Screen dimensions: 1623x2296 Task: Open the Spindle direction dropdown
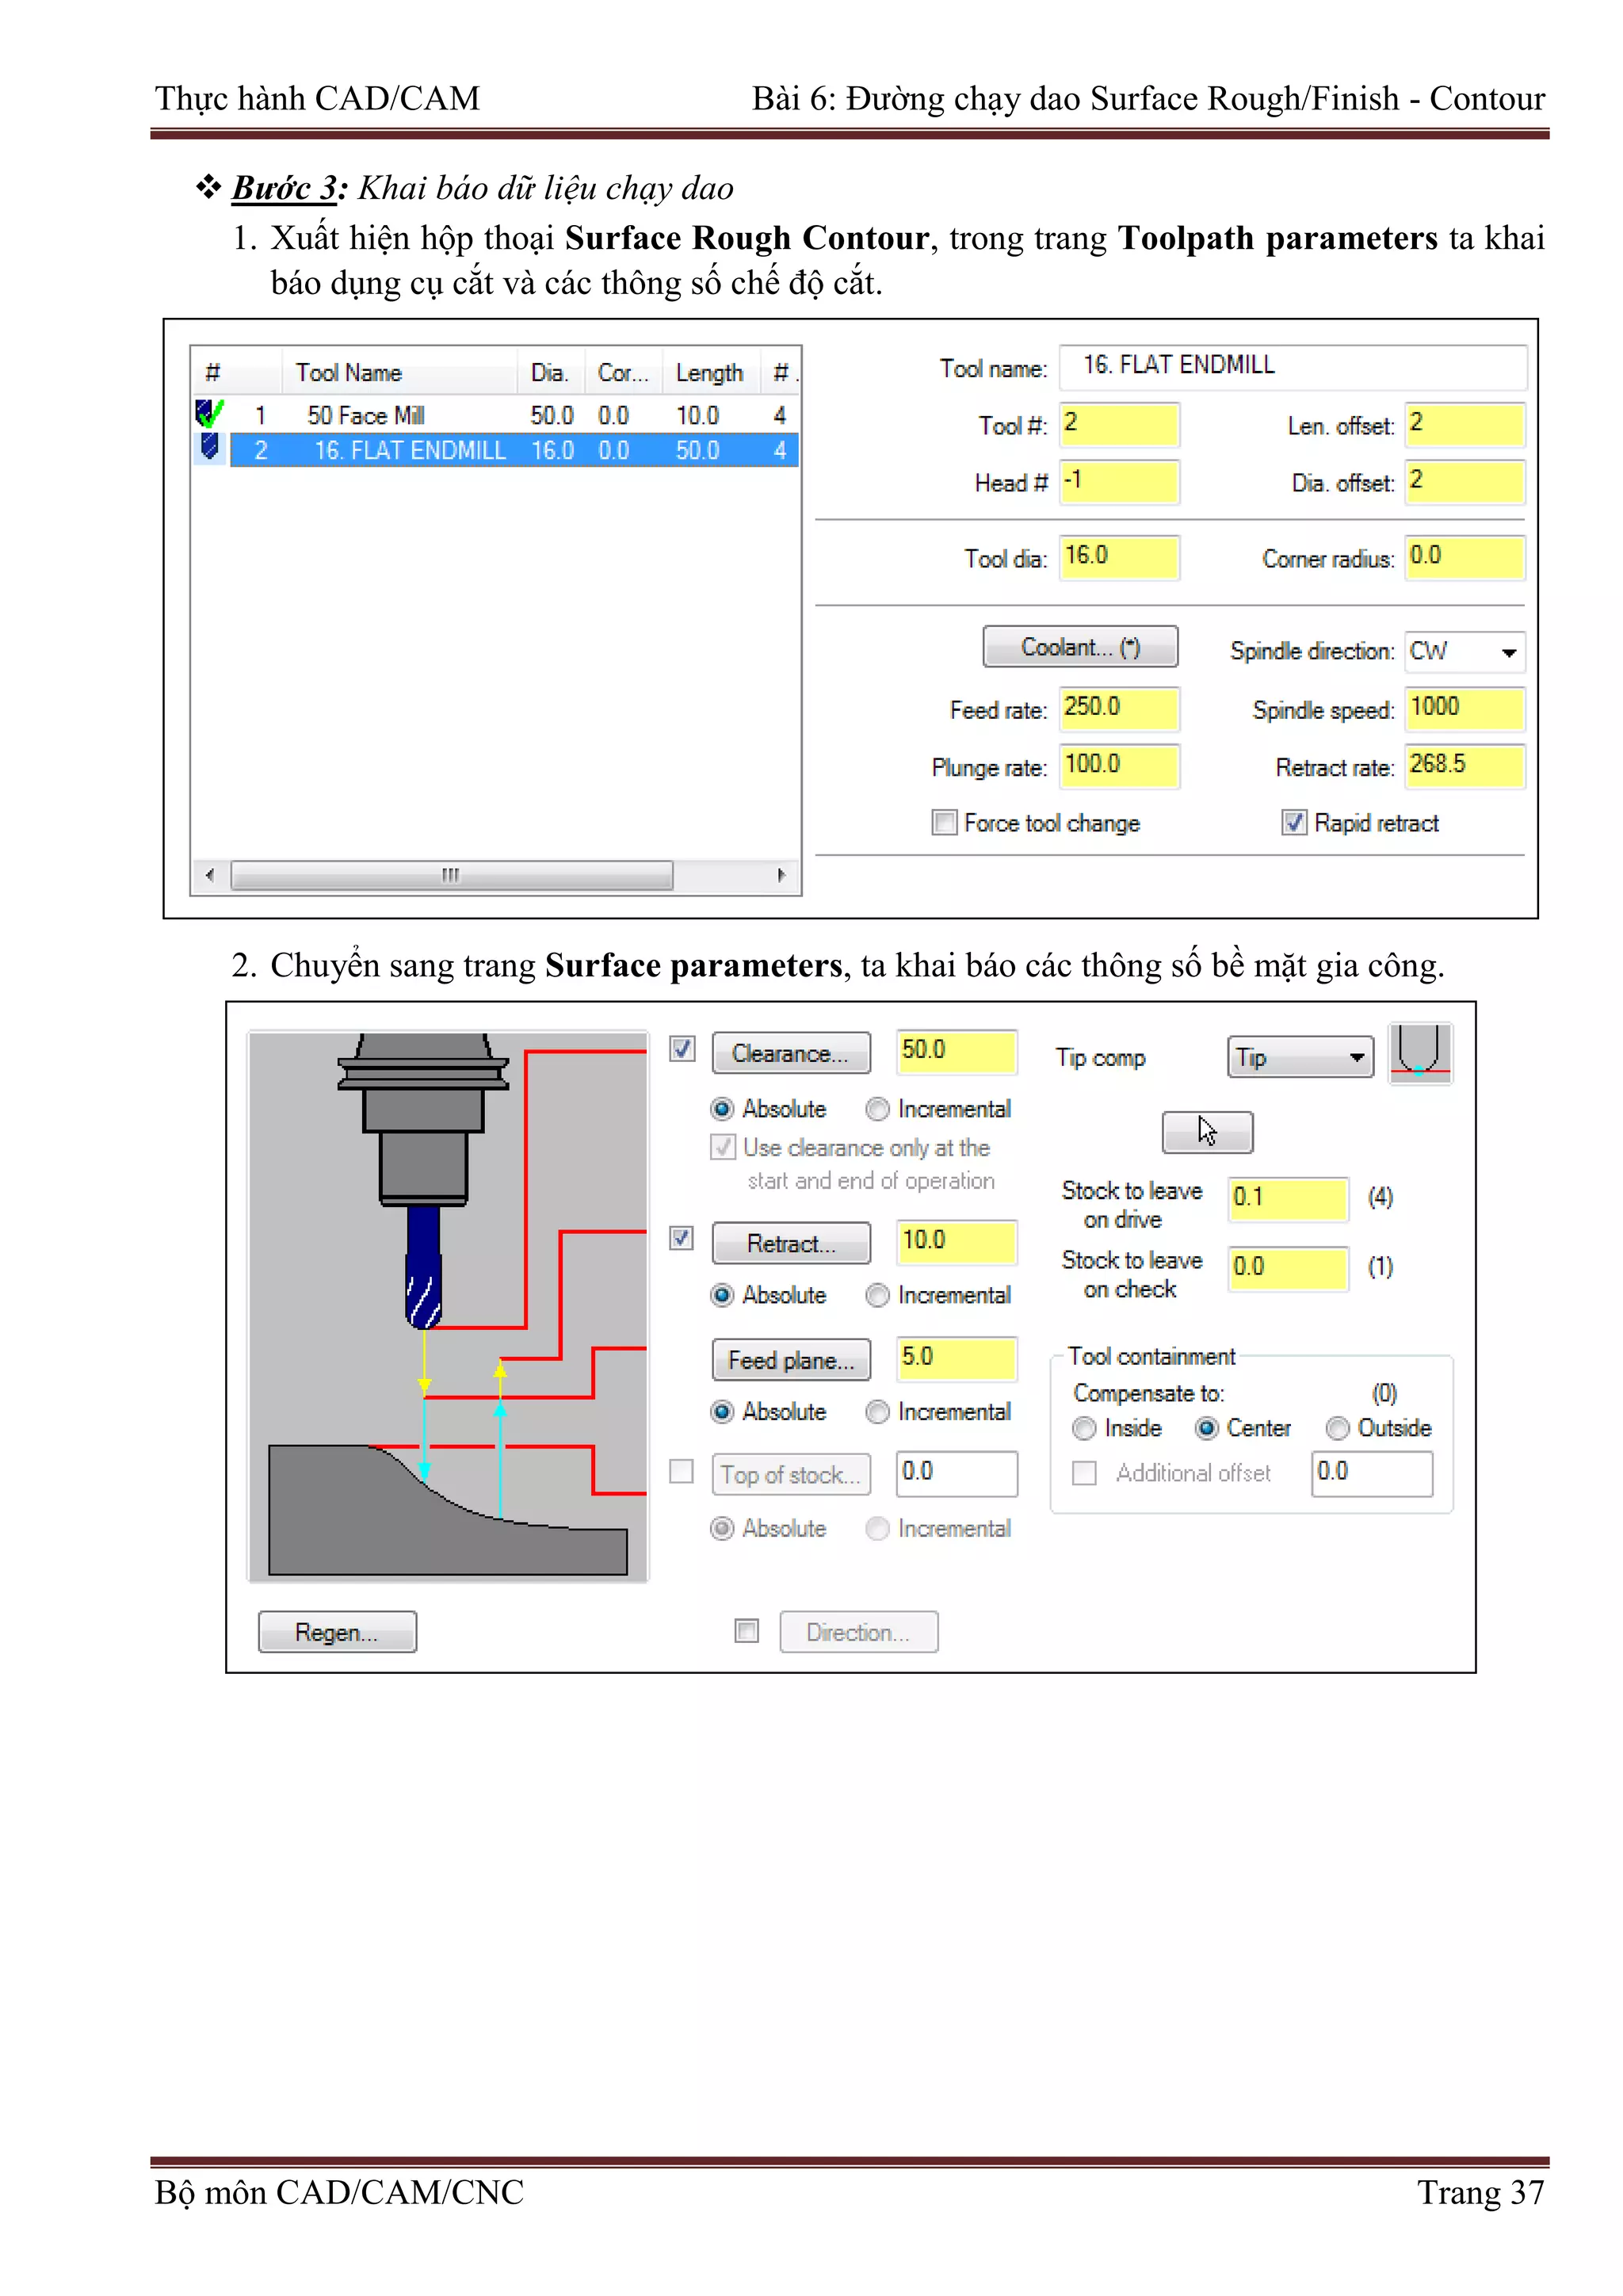pos(1465,652)
